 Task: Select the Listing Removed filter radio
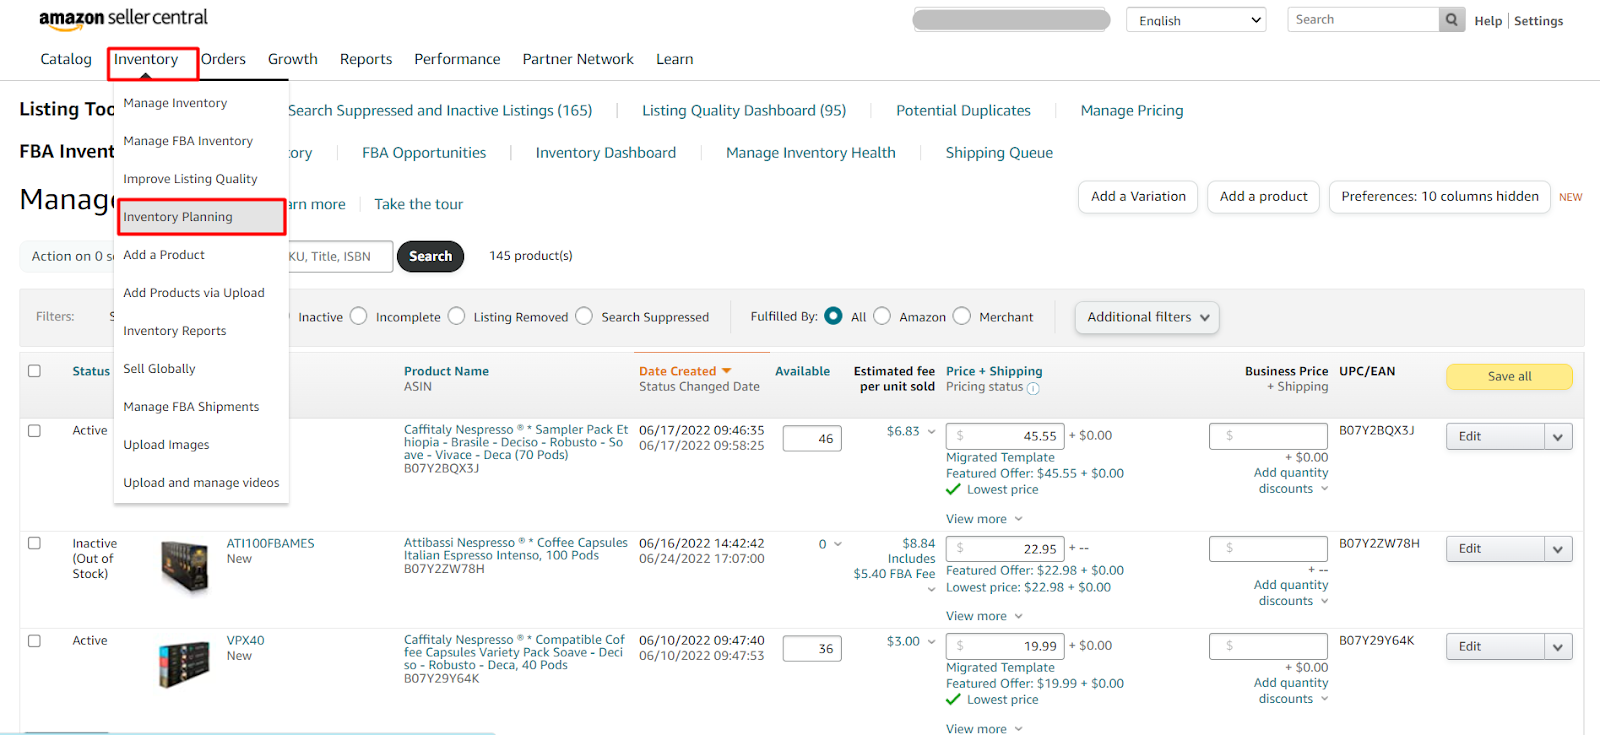(456, 316)
